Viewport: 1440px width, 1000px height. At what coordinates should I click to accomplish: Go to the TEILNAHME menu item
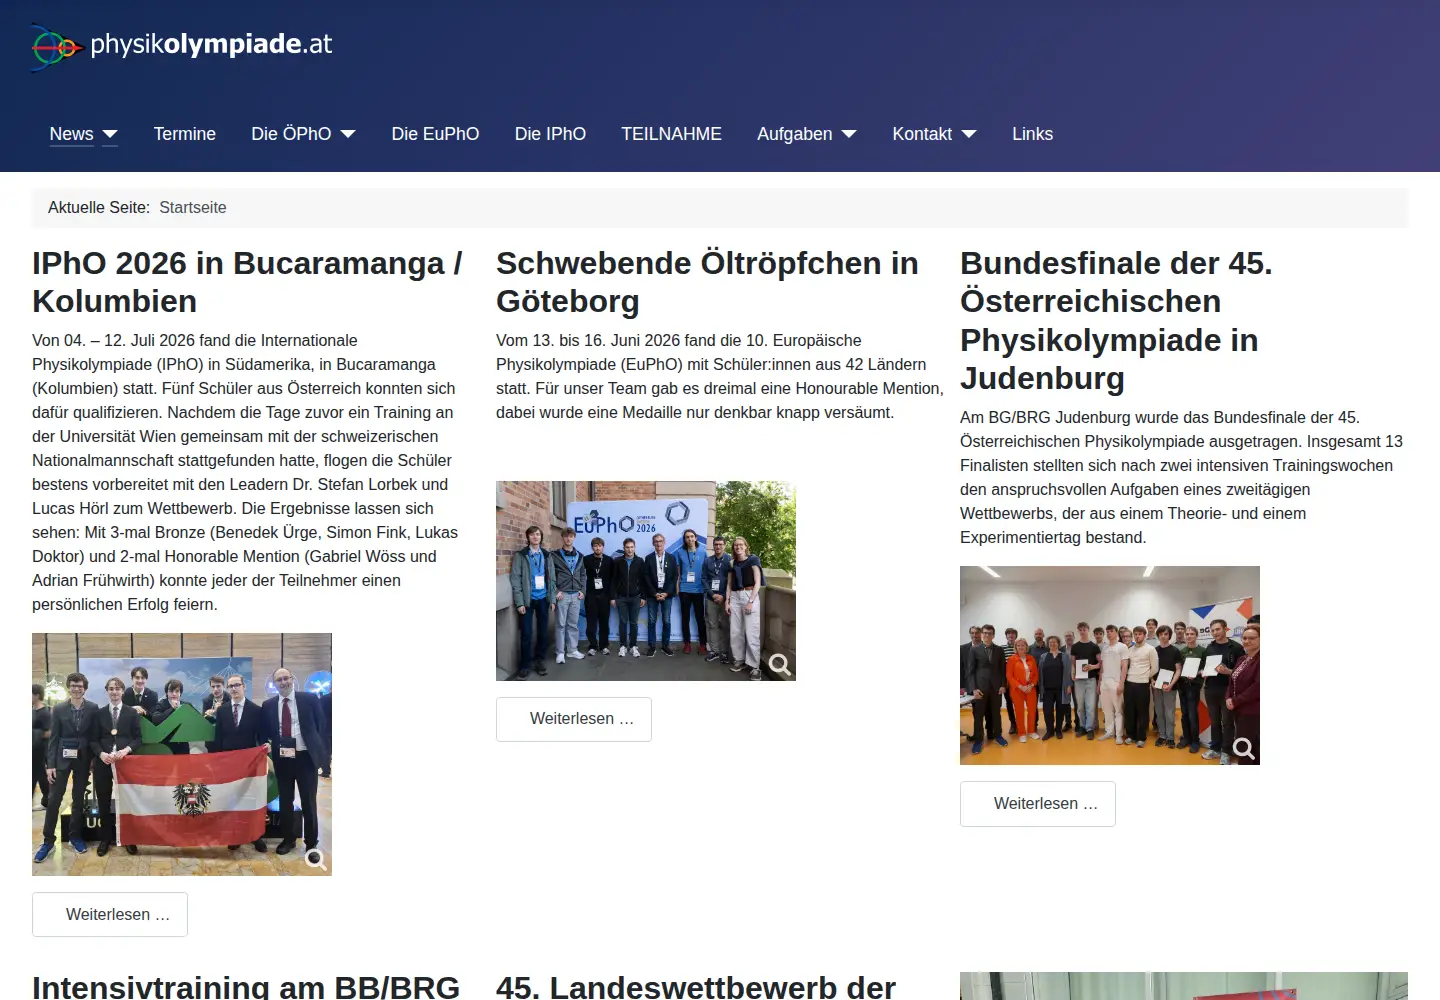[x=671, y=134]
